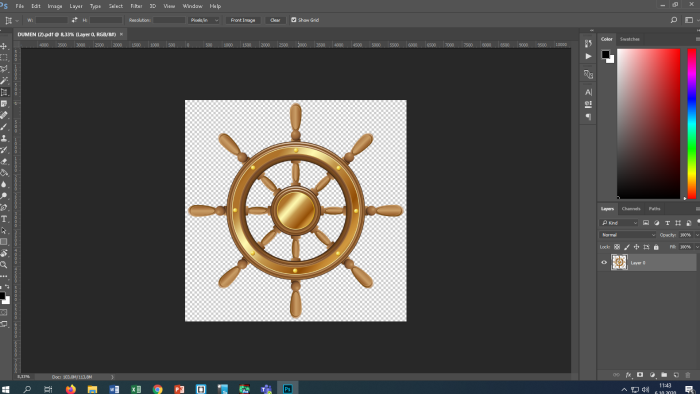Screen dimensions: 700x394
Task: Select the Lasso tool
Action: [4, 69]
